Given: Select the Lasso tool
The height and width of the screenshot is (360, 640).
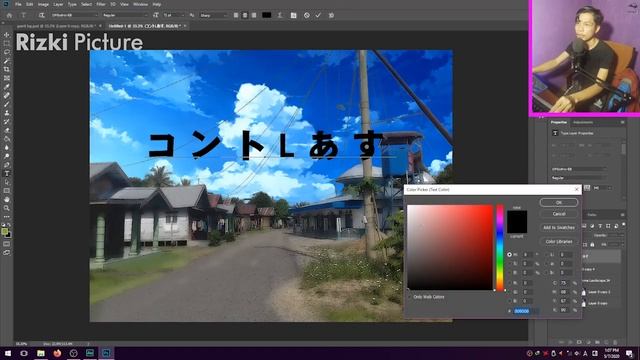Looking at the screenshot, I should 7,52.
